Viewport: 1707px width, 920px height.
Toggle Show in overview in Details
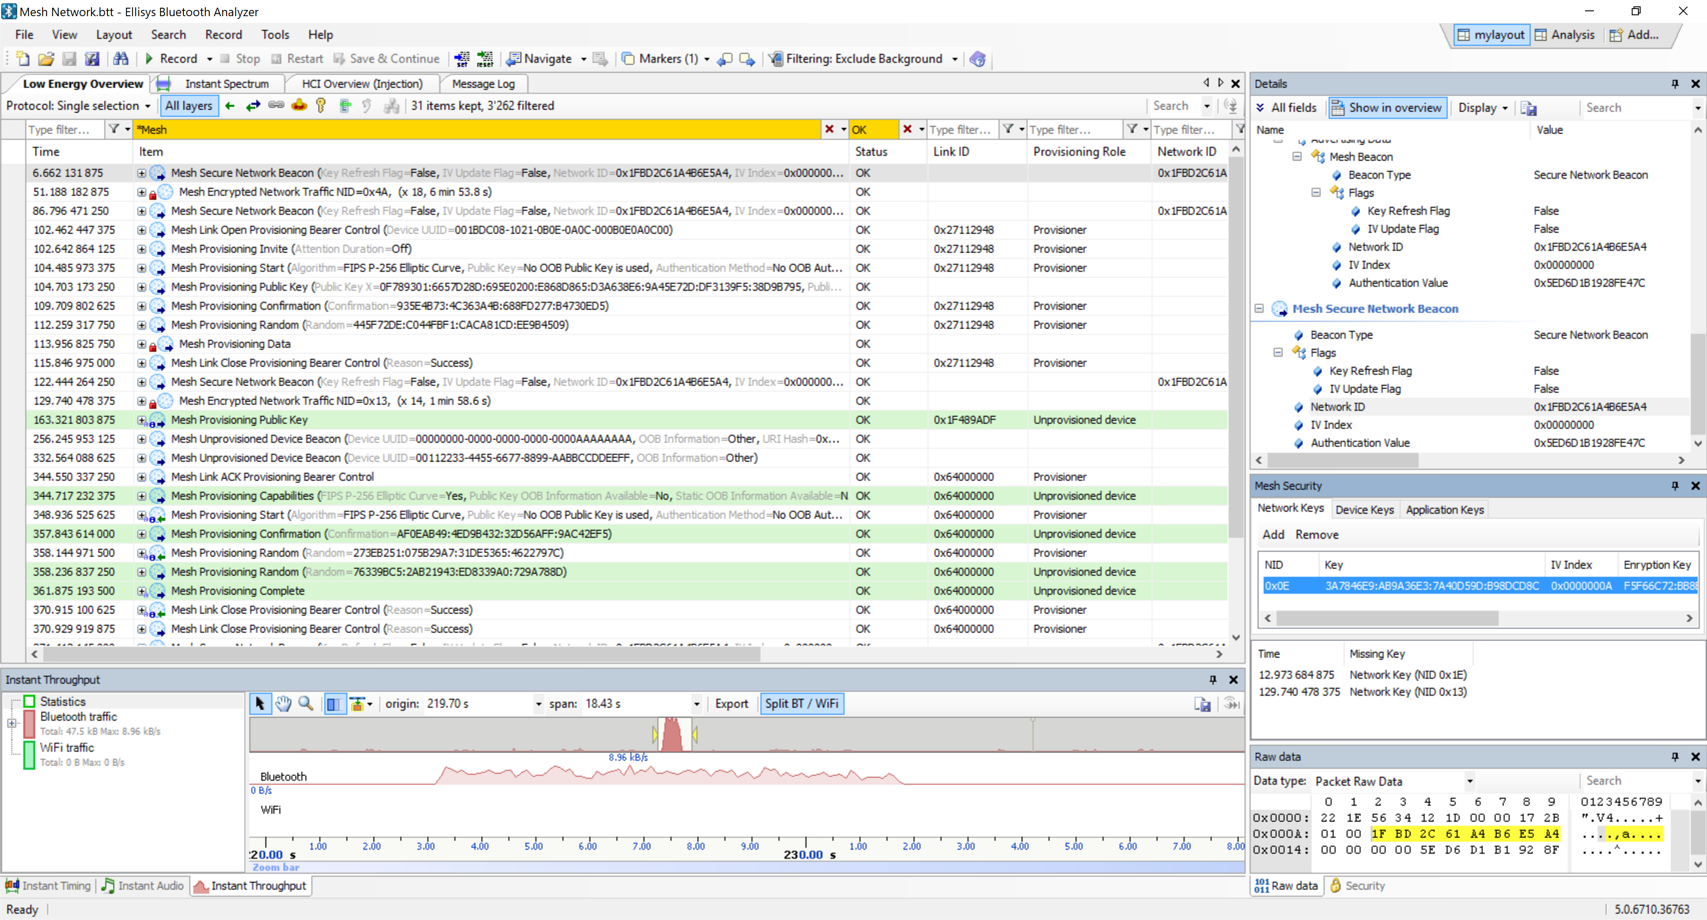coord(1387,108)
